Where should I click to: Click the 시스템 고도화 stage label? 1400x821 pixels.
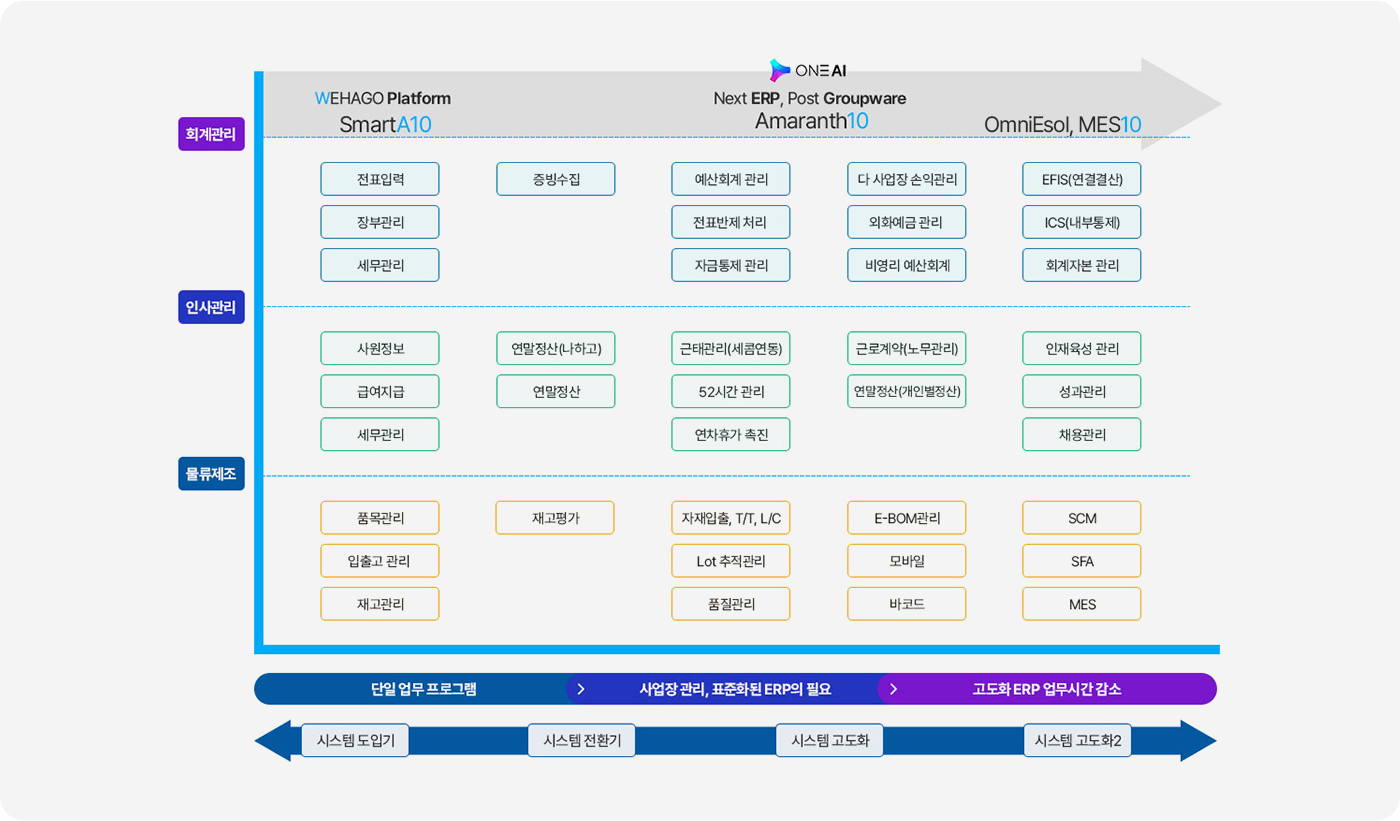point(830,741)
